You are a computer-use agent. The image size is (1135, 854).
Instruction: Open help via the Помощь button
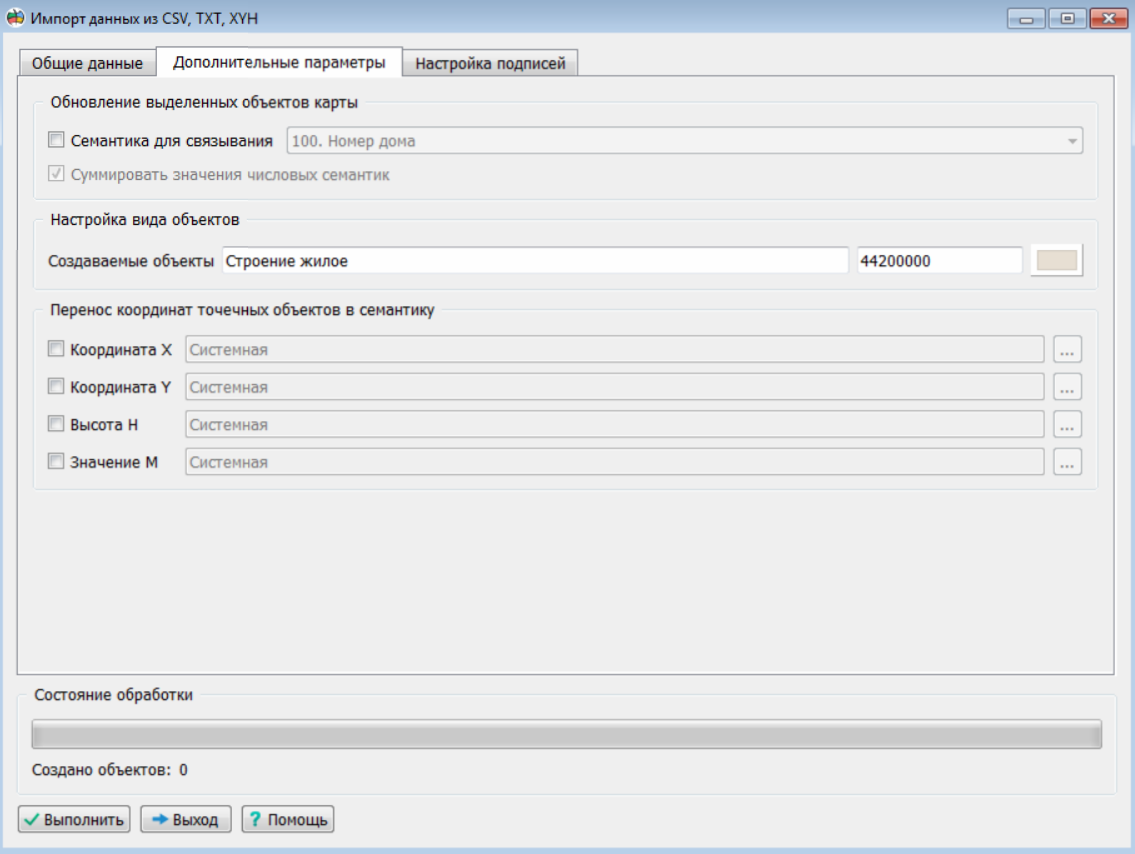288,820
